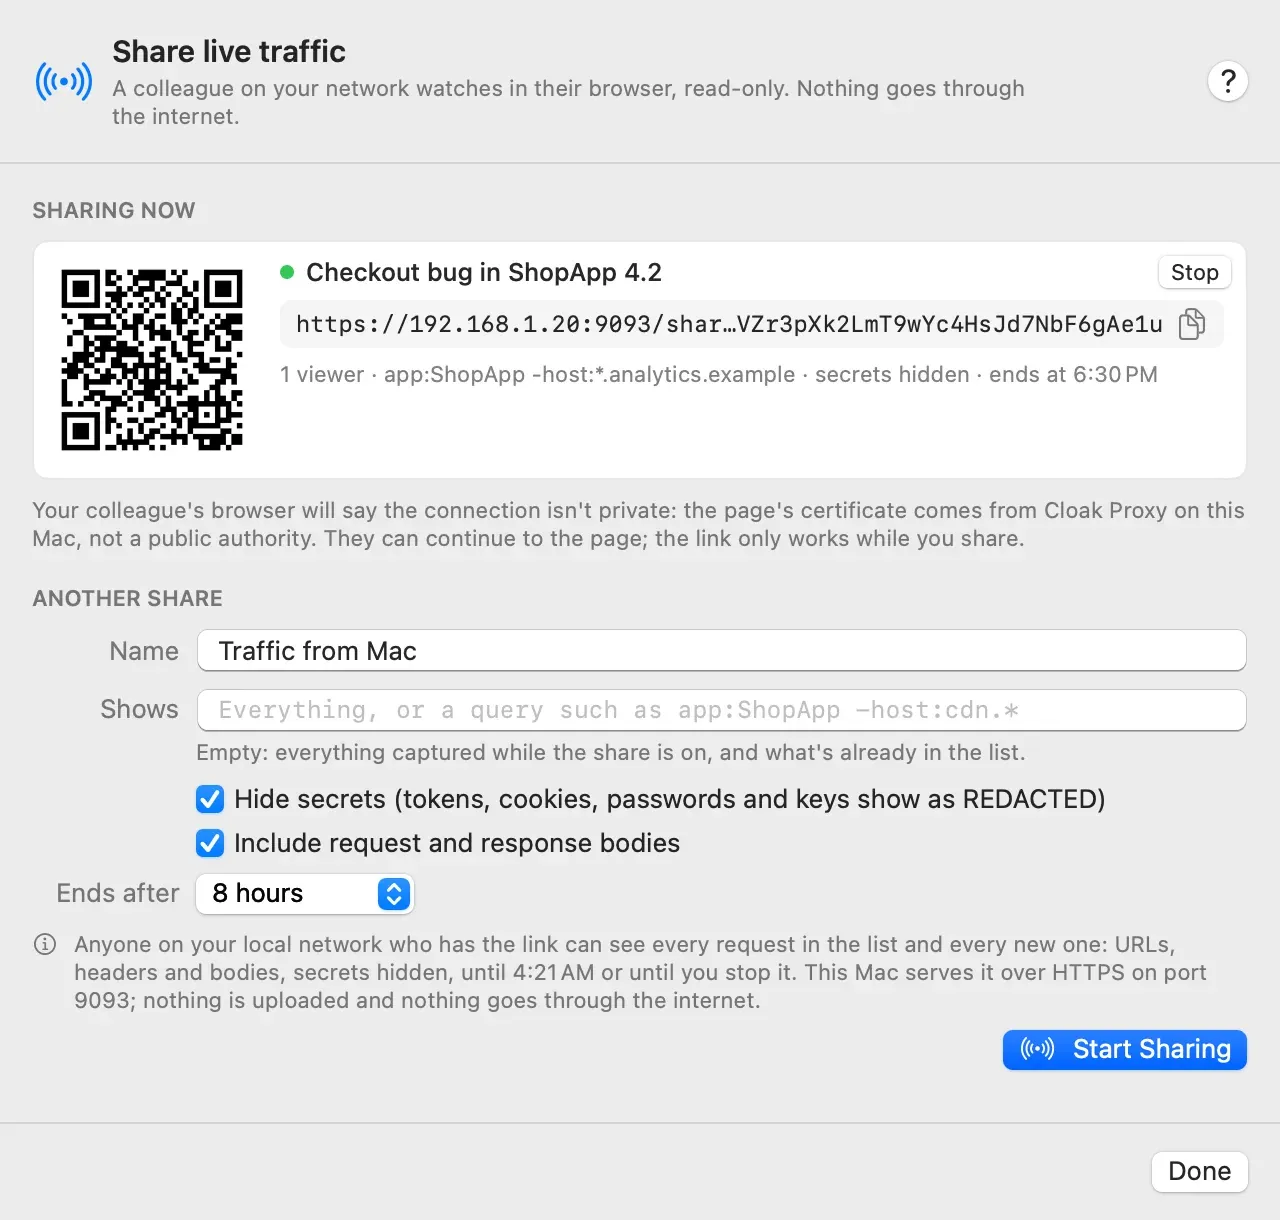Select the share URL text starting https://192.168.1.20
The width and height of the screenshot is (1280, 1220).
coord(729,324)
